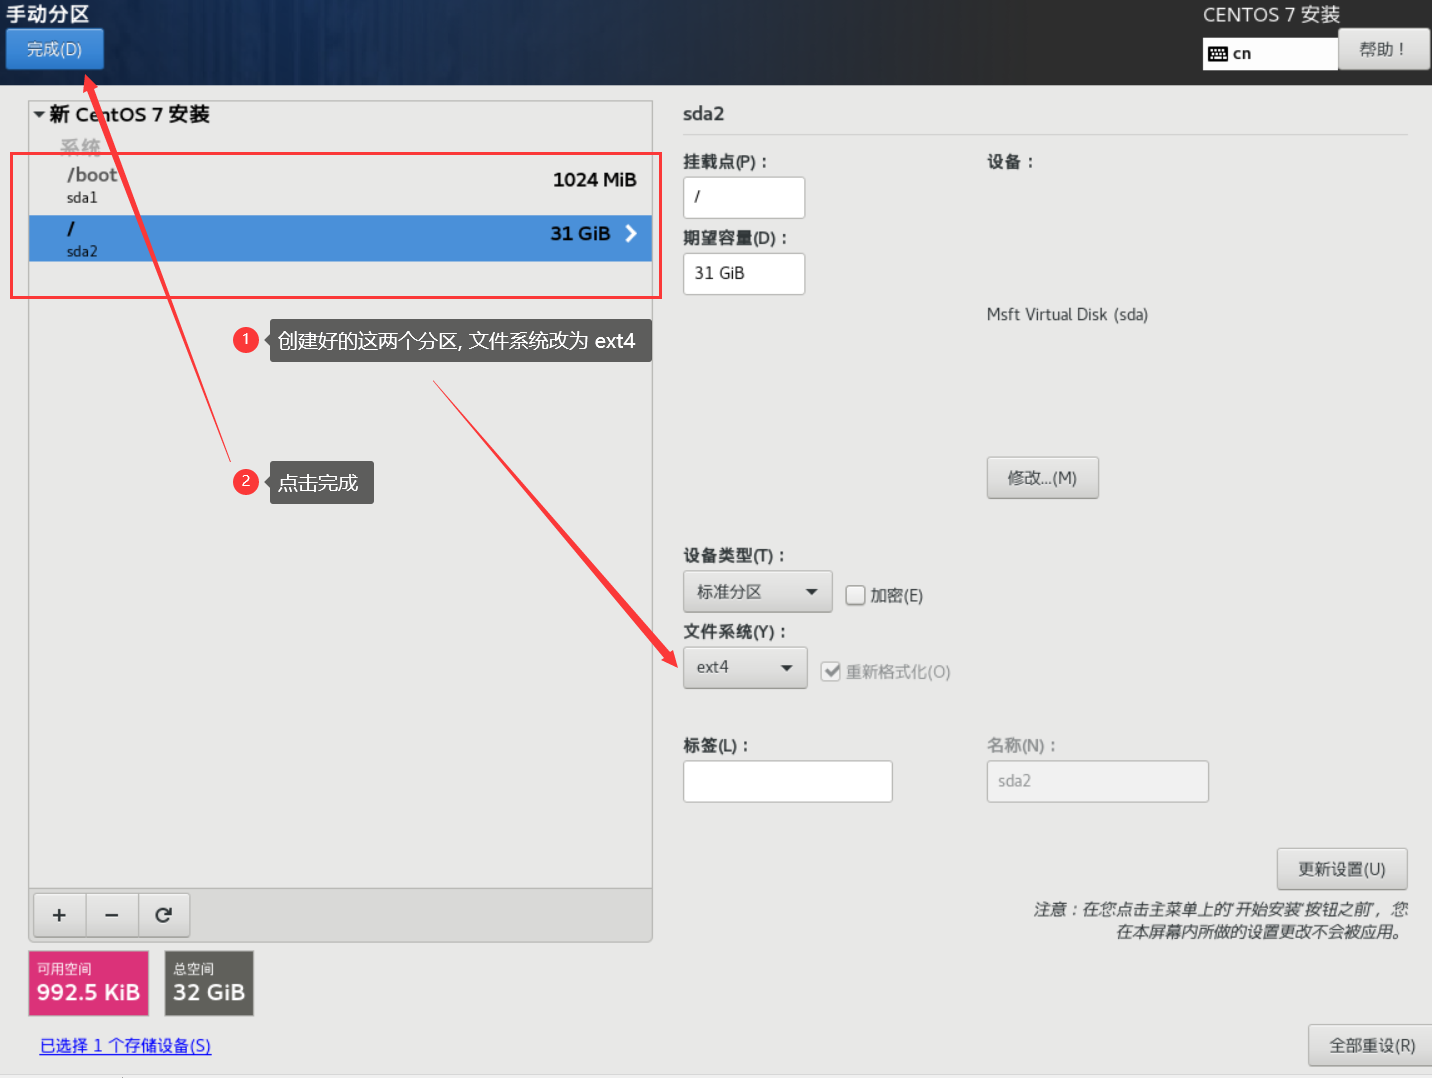Click the Label (标签) input field
This screenshot has width=1432, height=1078.
tap(788, 781)
